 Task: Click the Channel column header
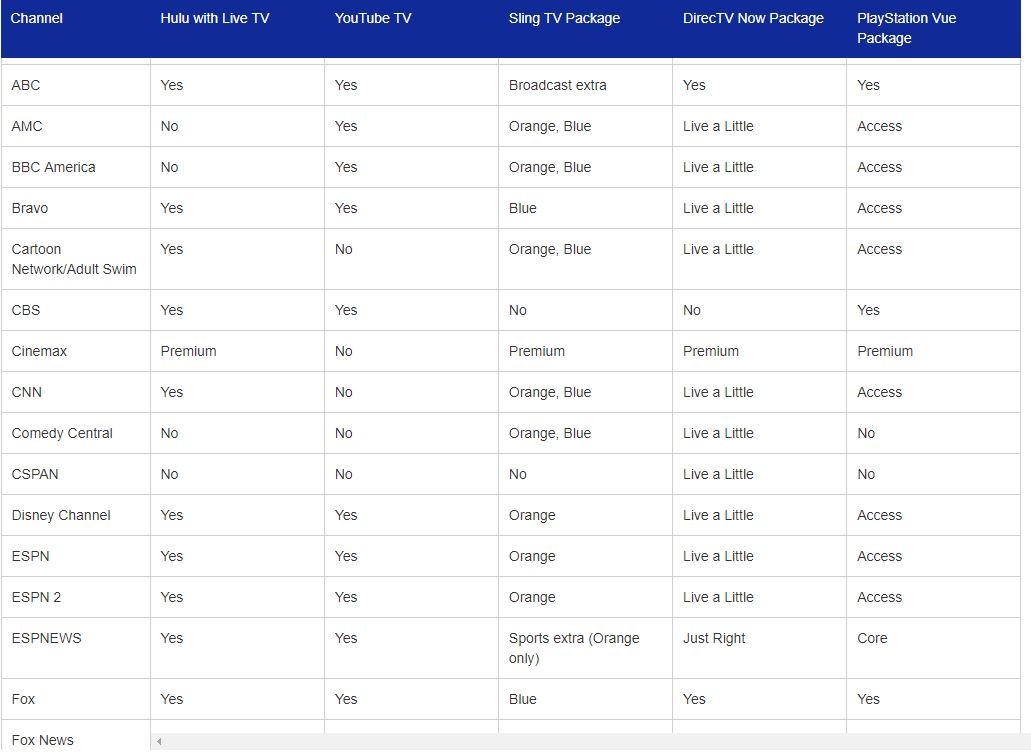coord(37,18)
